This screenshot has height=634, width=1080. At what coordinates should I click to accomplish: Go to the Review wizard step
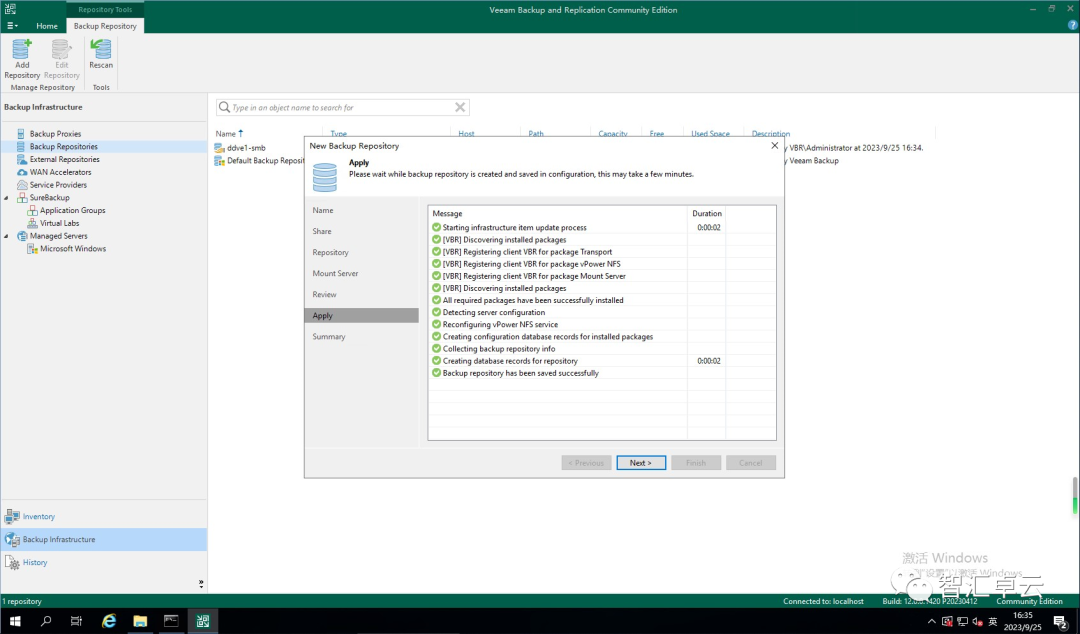(x=324, y=294)
